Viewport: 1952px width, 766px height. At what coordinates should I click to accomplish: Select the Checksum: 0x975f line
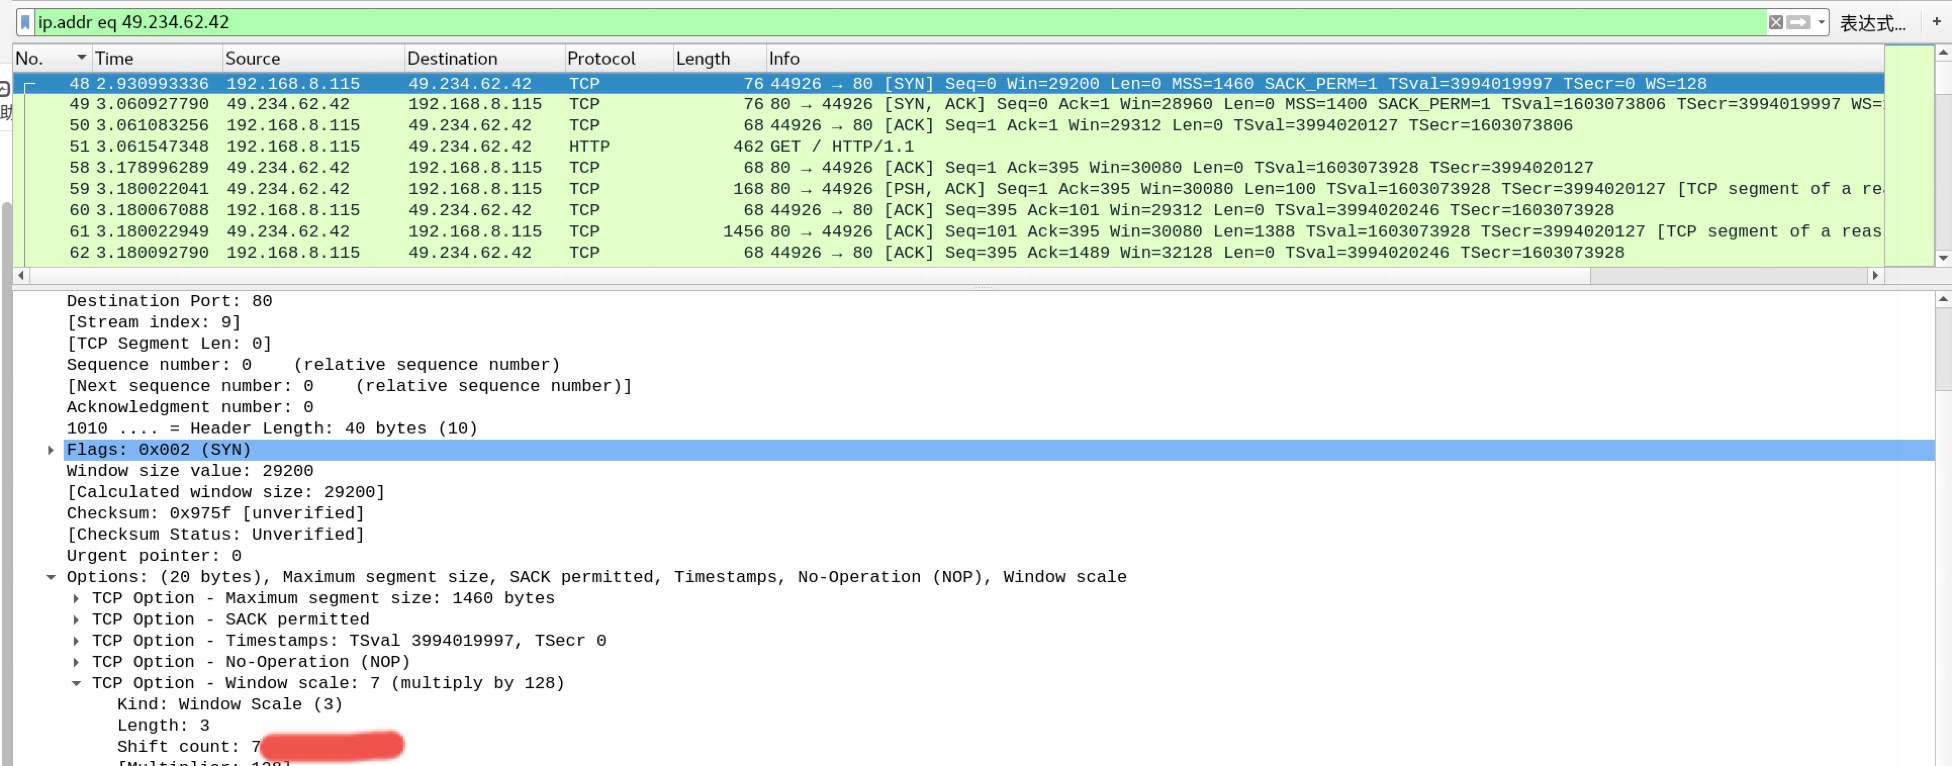(215, 513)
